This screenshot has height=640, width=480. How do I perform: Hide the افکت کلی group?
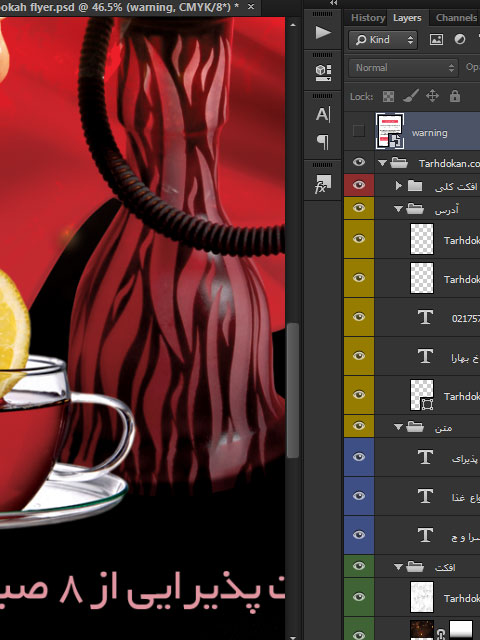pyautogui.click(x=359, y=185)
